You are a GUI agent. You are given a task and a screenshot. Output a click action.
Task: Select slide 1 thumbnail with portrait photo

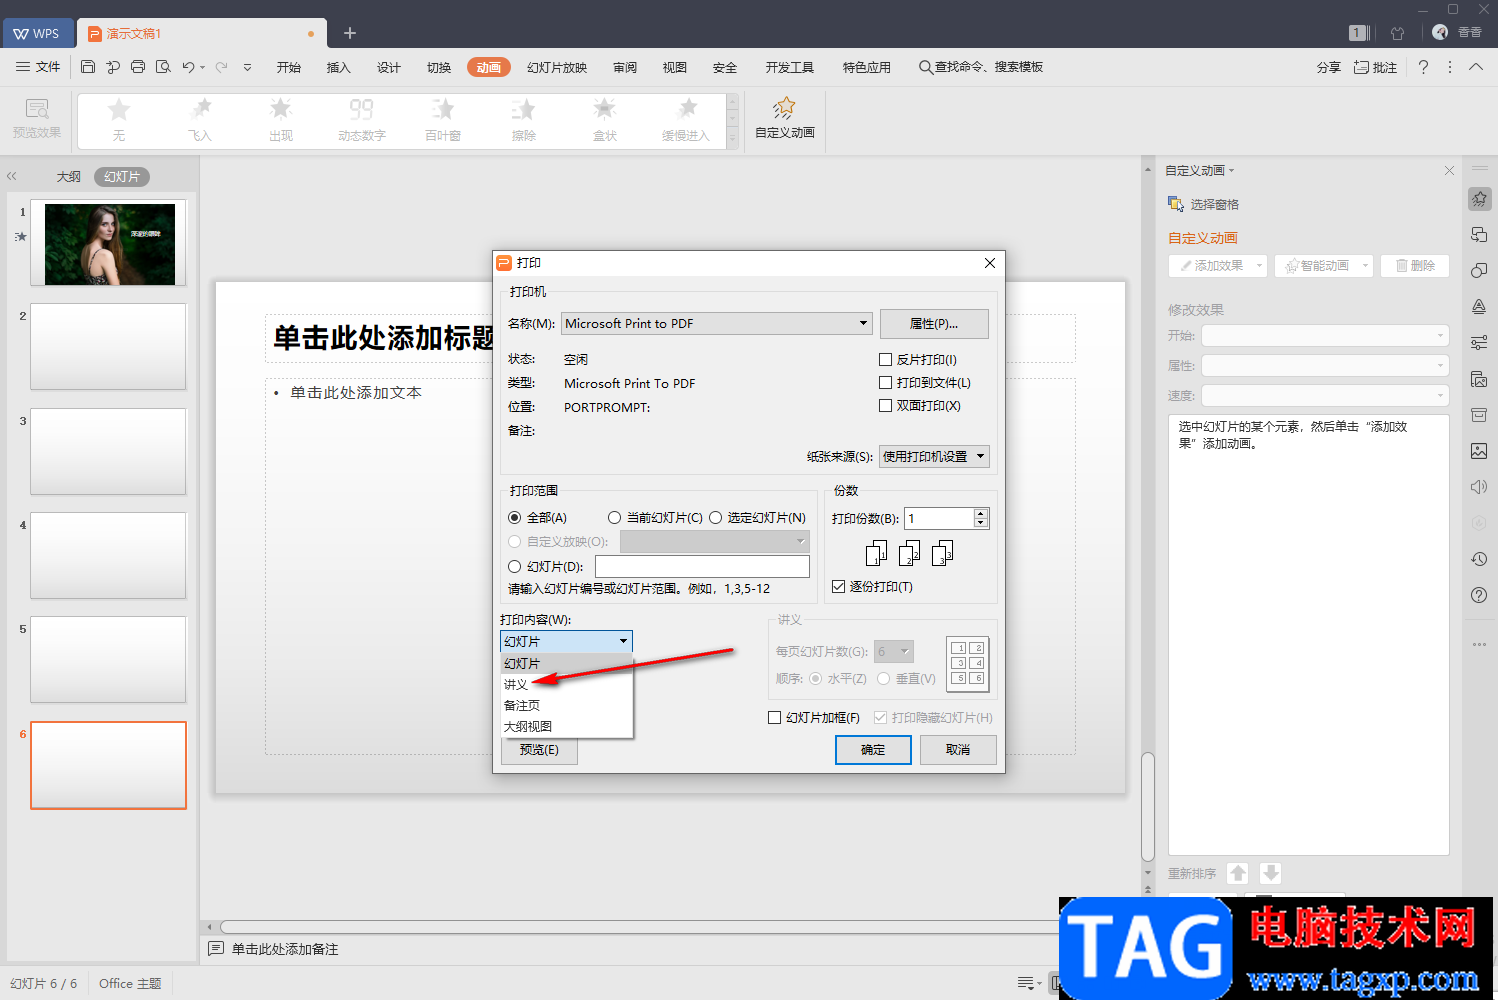click(x=109, y=243)
